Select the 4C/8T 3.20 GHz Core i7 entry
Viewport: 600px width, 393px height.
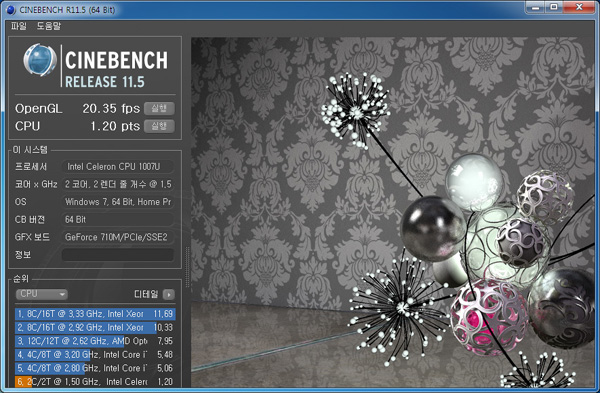[x=95, y=355]
